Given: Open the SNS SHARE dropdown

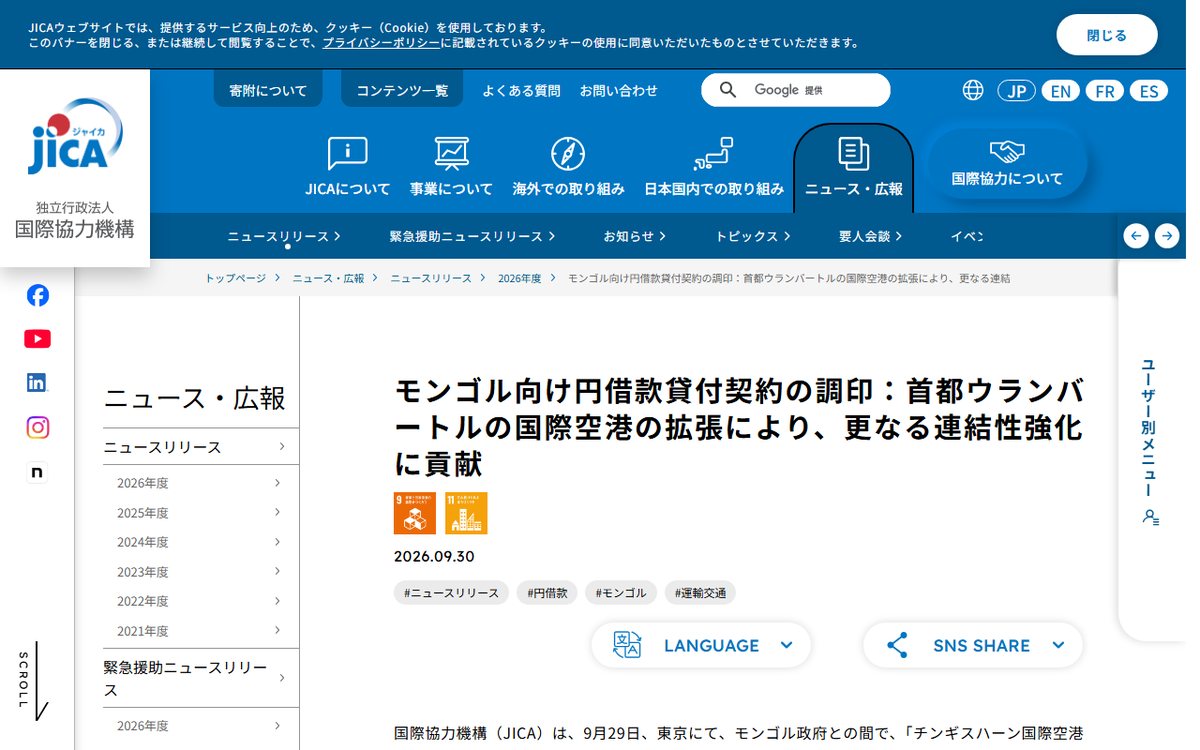Looking at the screenshot, I should (x=973, y=645).
